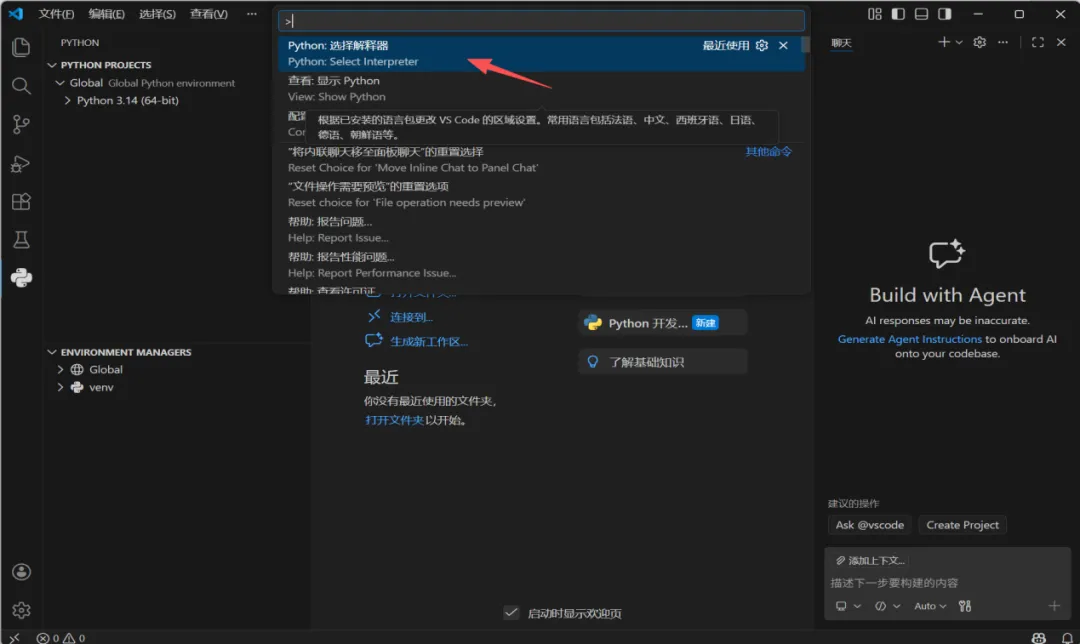This screenshot has height=644, width=1080.
Task: Click the VS Code logo icon
Action: coord(15,14)
